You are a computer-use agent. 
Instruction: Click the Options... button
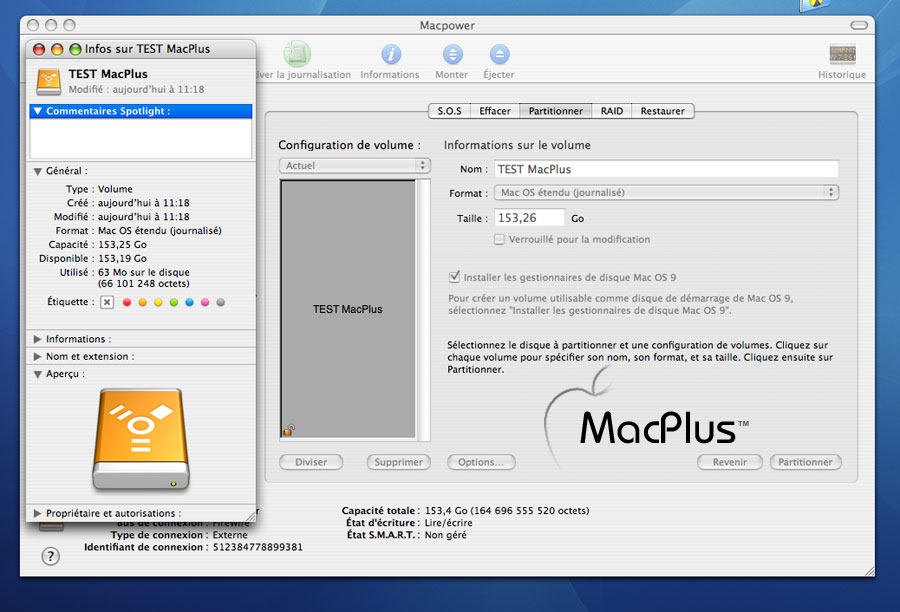(x=481, y=462)
